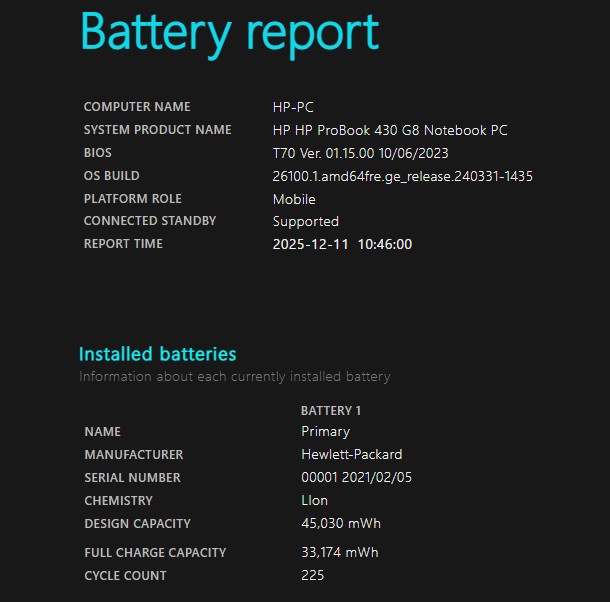Click the design capacity 45,030 mWh value

[x=340, y=523]
